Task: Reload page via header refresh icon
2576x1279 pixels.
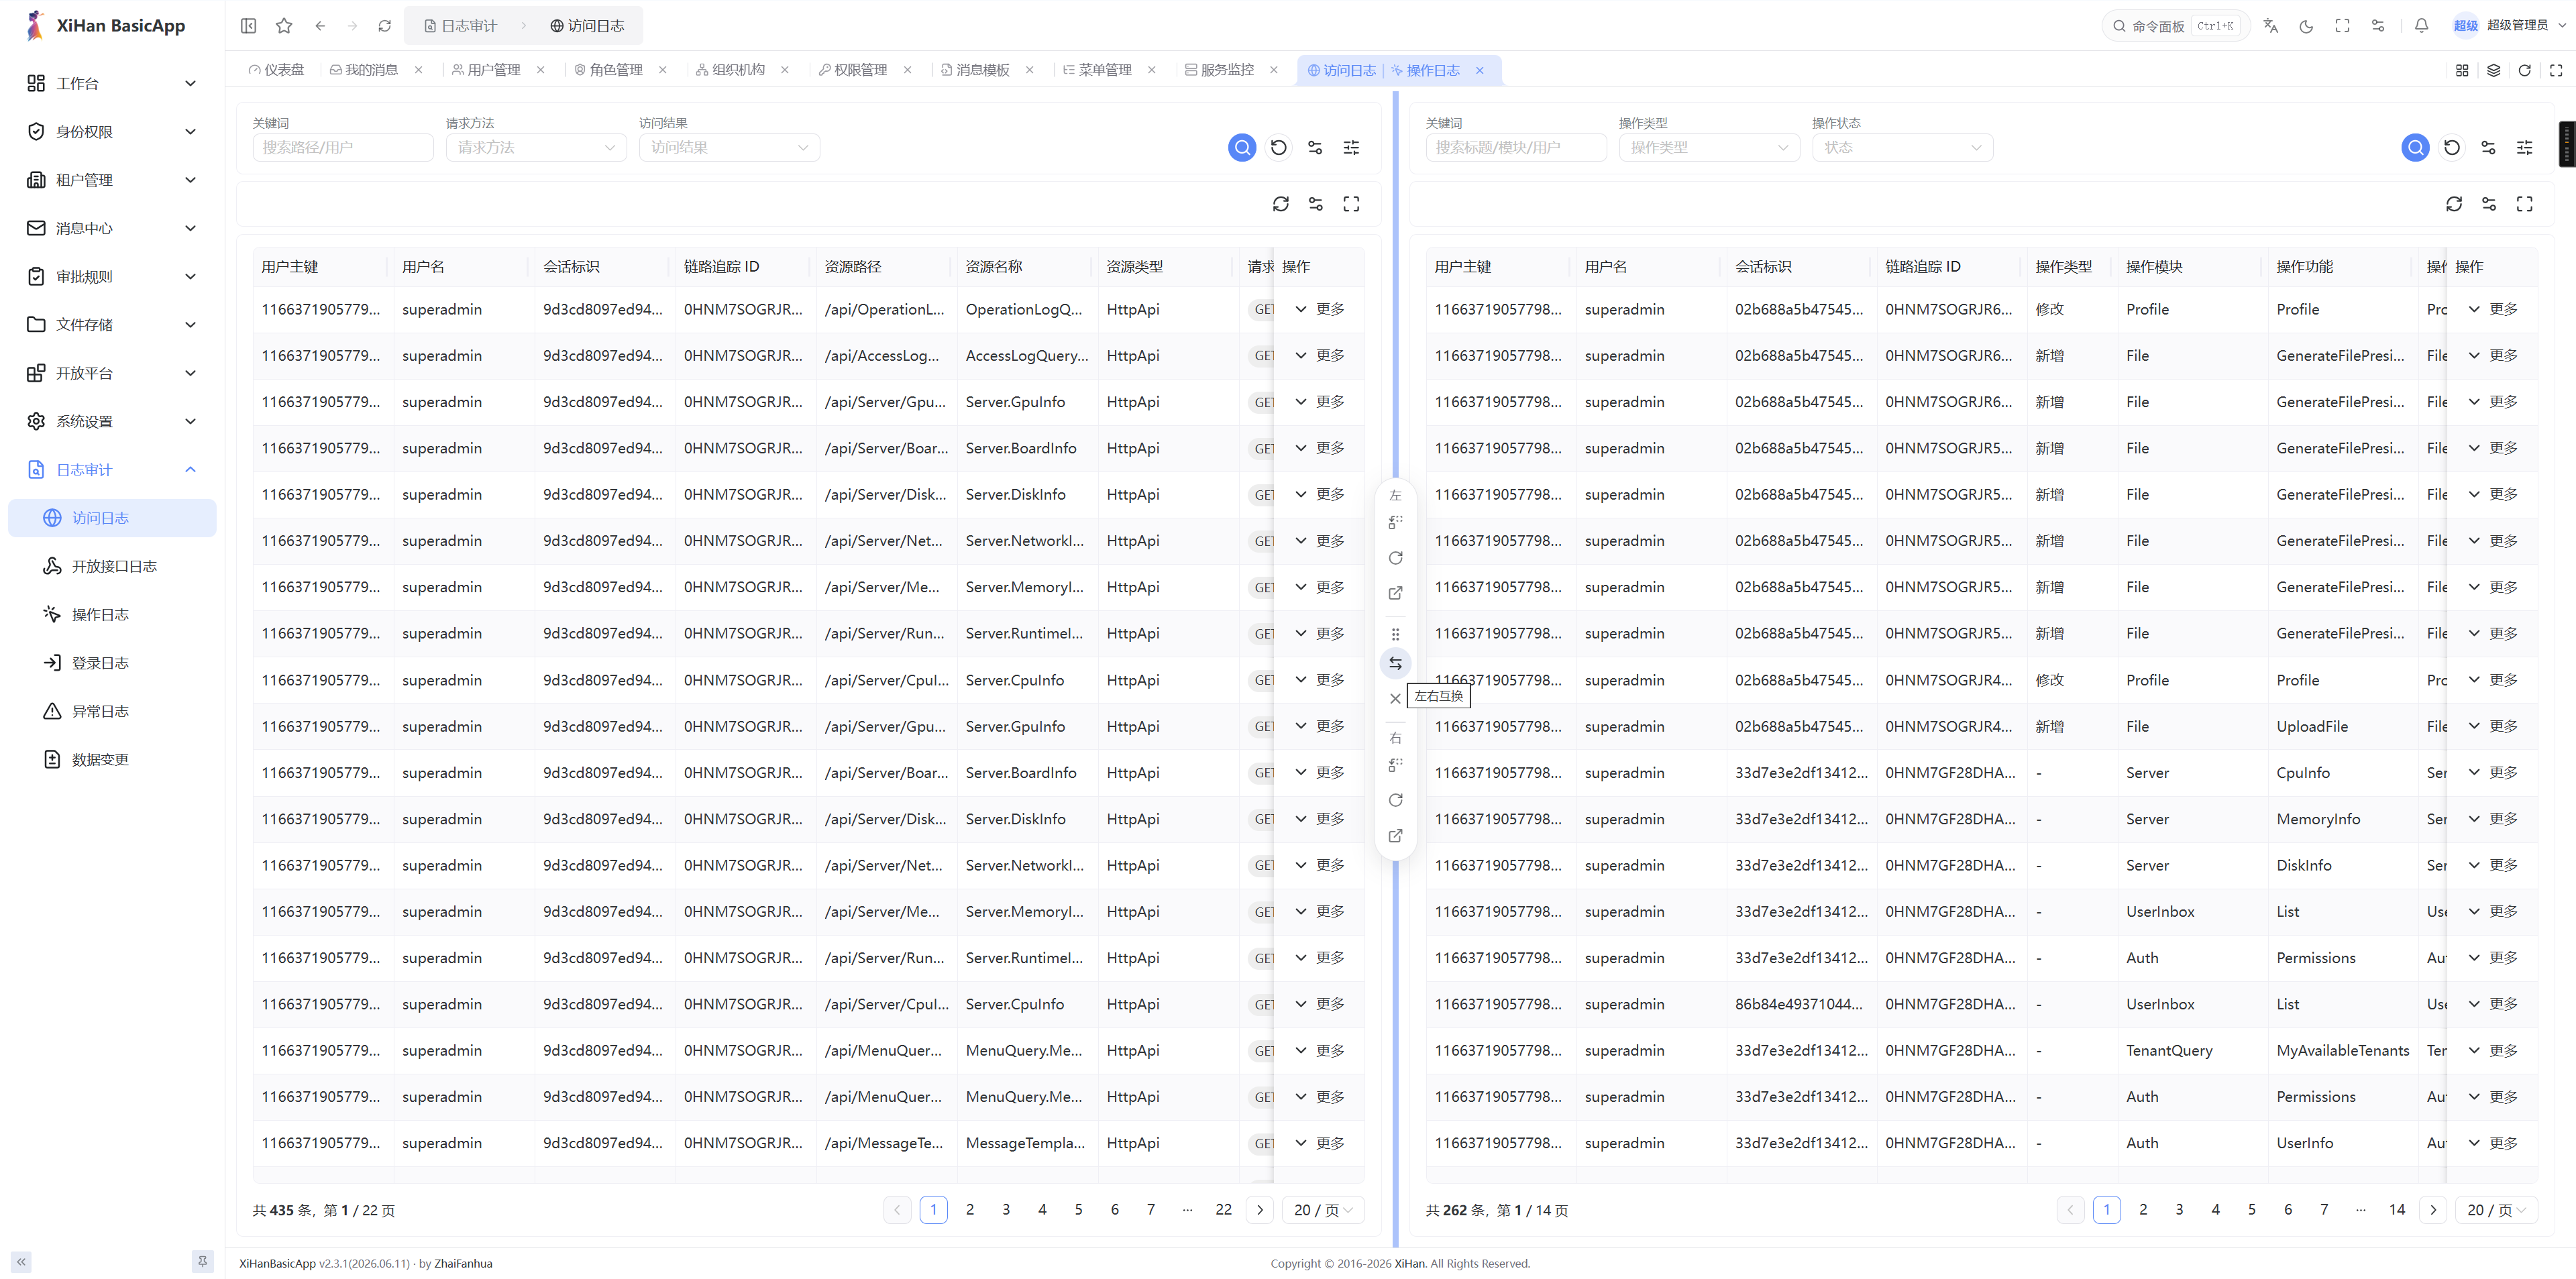Action: pos(385,26)
